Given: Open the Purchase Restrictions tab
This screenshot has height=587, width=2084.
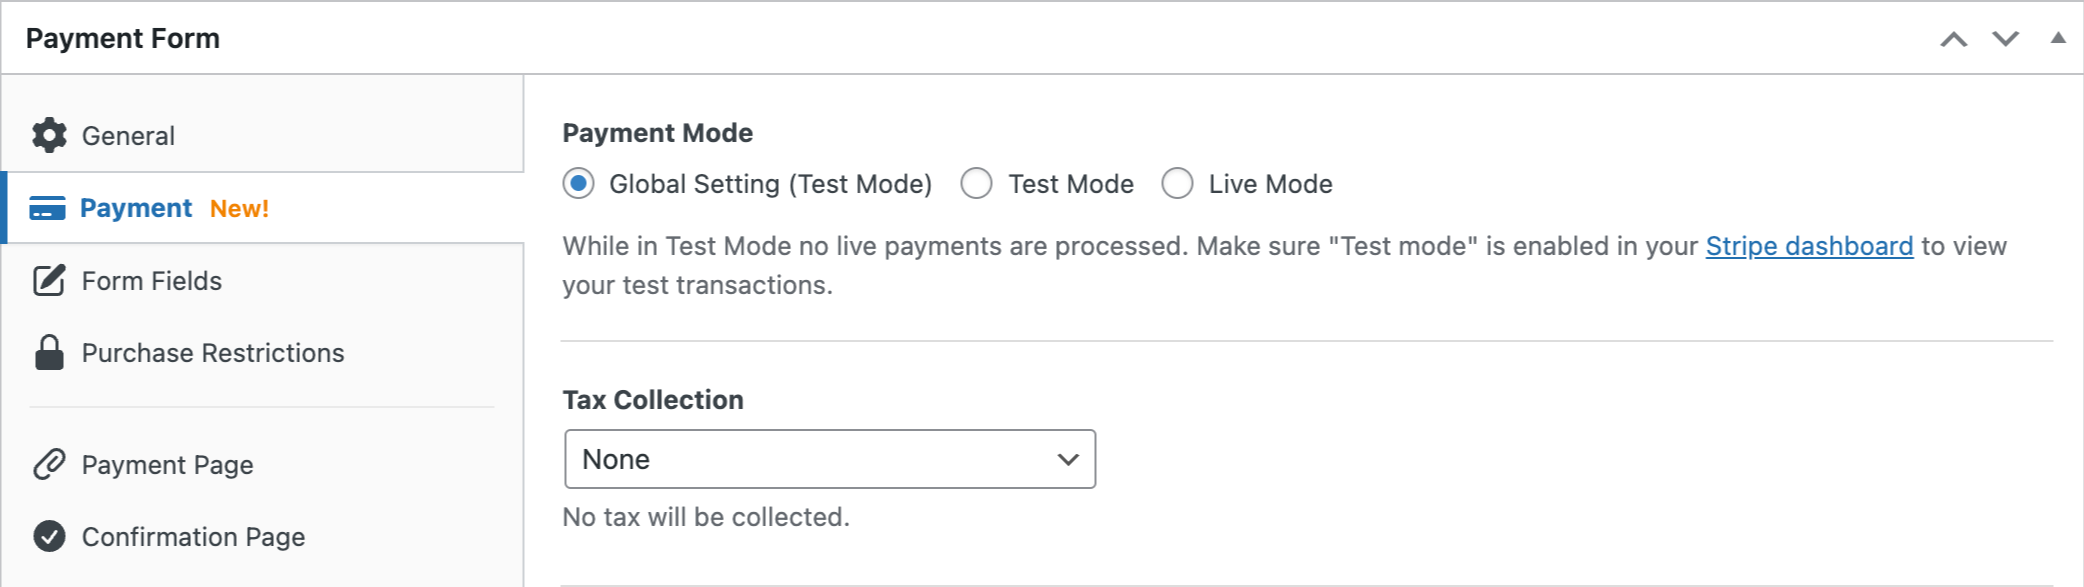Looking at the screenshot, I should [213, 353].
